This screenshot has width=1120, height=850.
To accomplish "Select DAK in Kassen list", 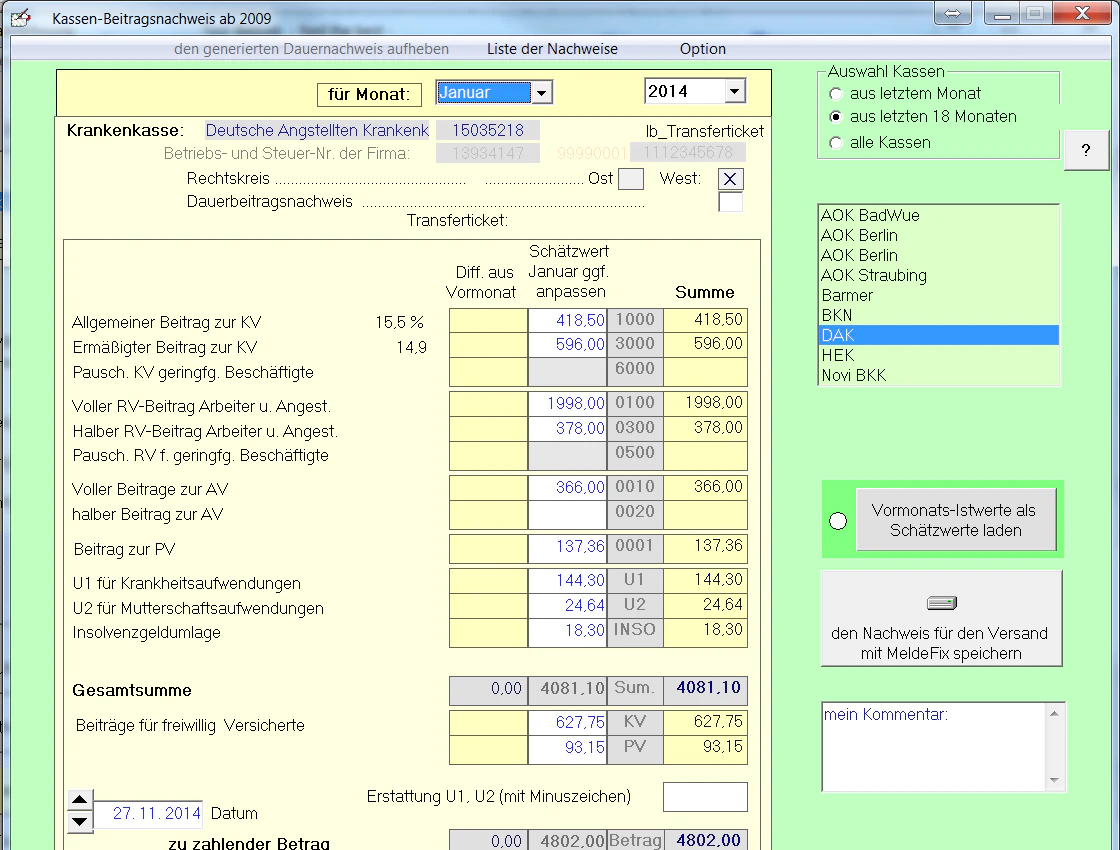I will (x=938, y=336).
